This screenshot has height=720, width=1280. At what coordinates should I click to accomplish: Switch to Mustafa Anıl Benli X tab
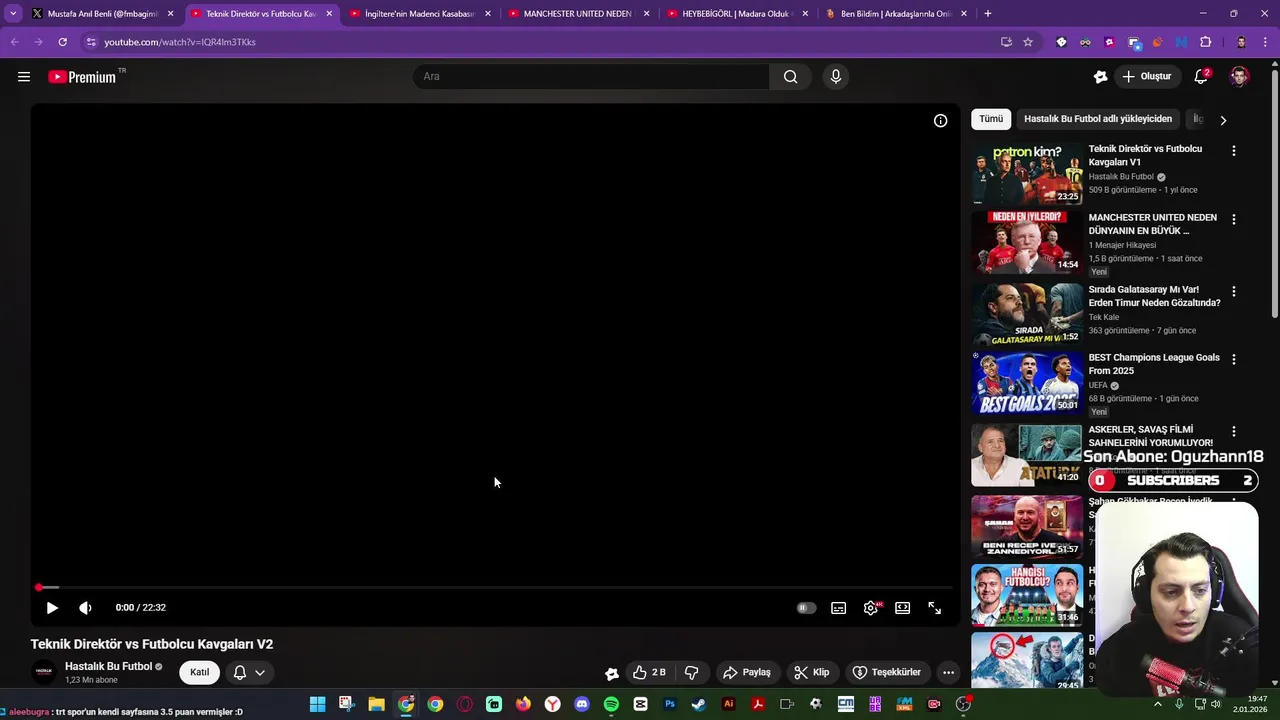[x=102, y=14]
